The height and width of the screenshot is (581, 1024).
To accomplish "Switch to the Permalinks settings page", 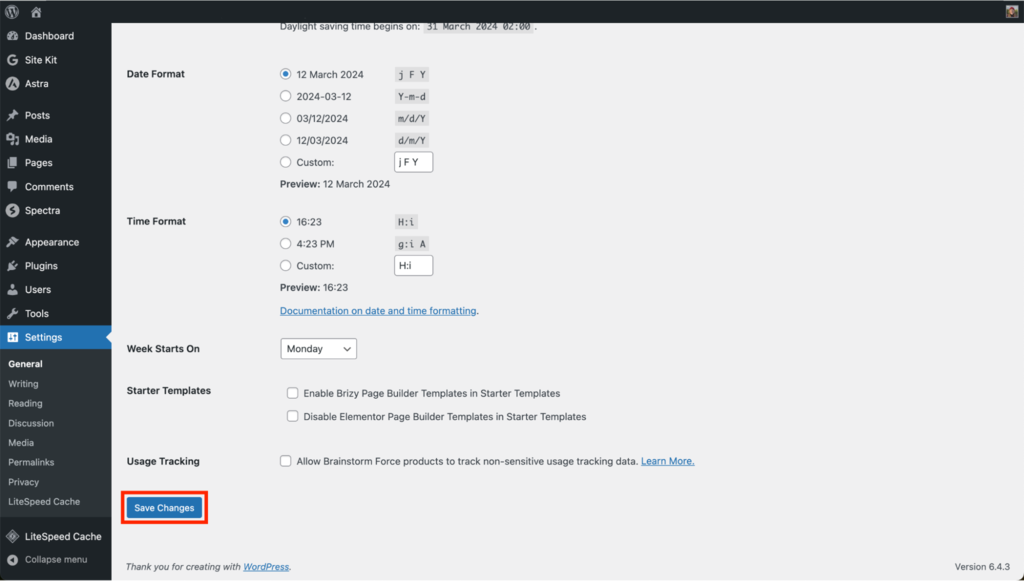I will pyautogui.click(x=30, y=462).
